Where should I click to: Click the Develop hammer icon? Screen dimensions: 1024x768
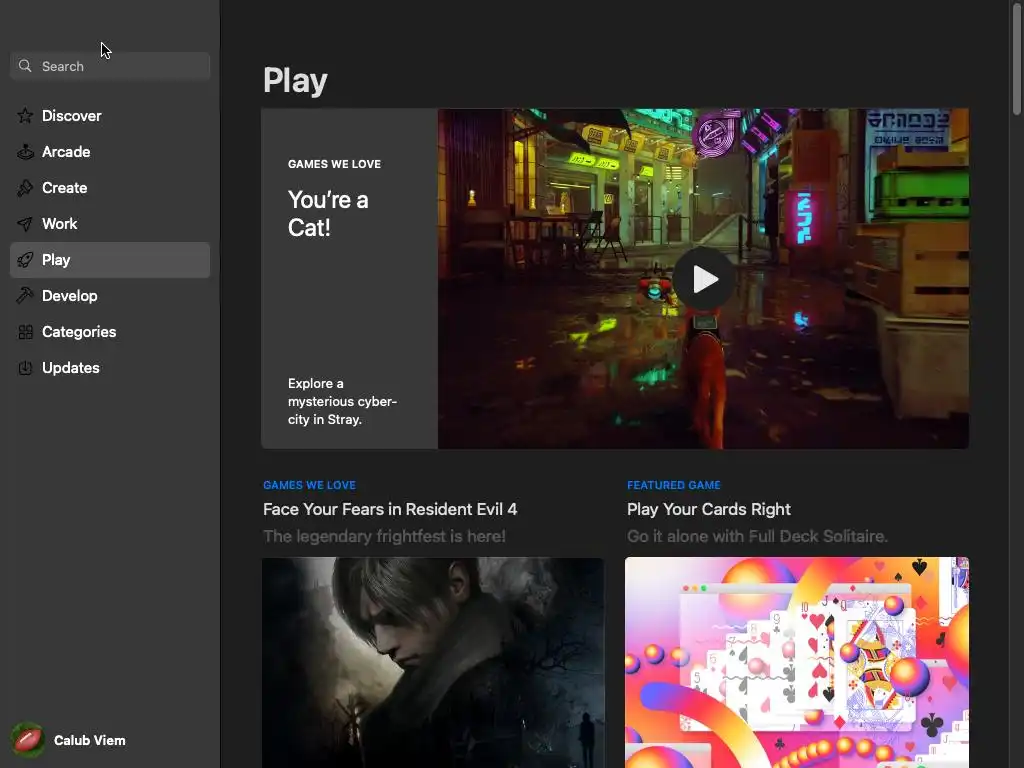pos(25,296)
